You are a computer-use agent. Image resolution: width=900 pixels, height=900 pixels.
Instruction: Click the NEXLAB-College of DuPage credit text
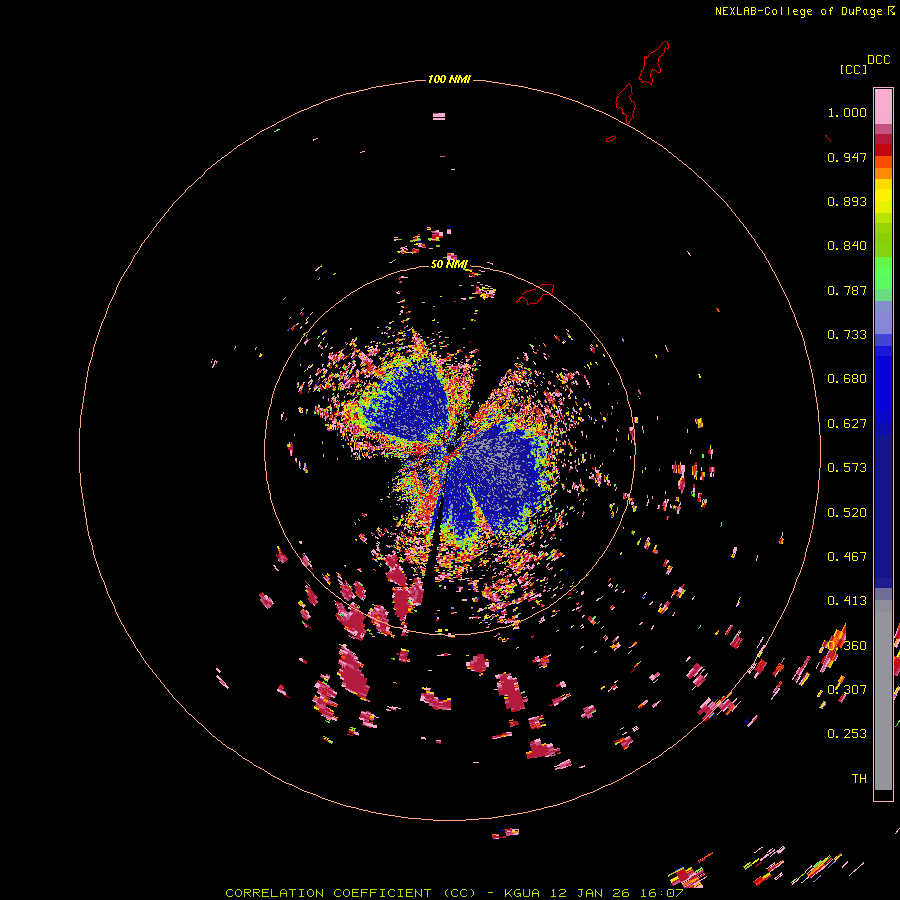tap(805, 11)
